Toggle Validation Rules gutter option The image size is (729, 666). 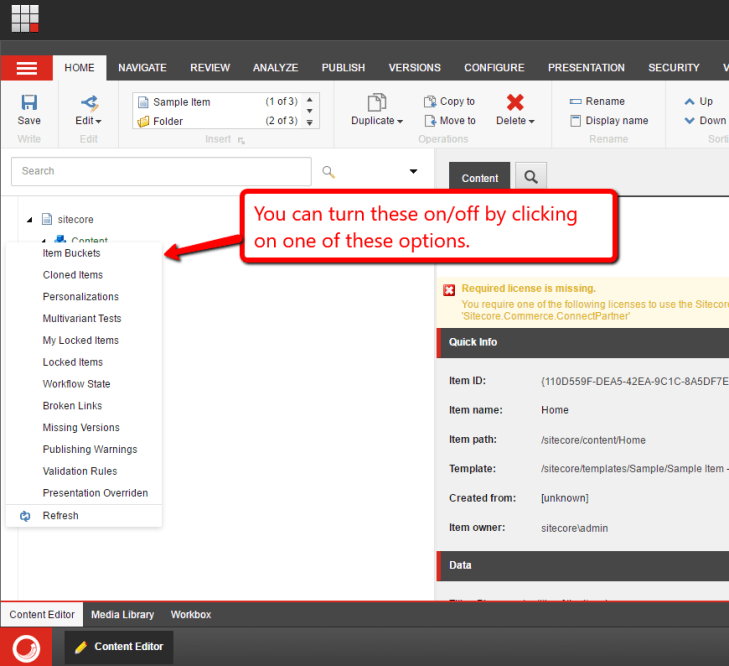click(x=84, y=472)
